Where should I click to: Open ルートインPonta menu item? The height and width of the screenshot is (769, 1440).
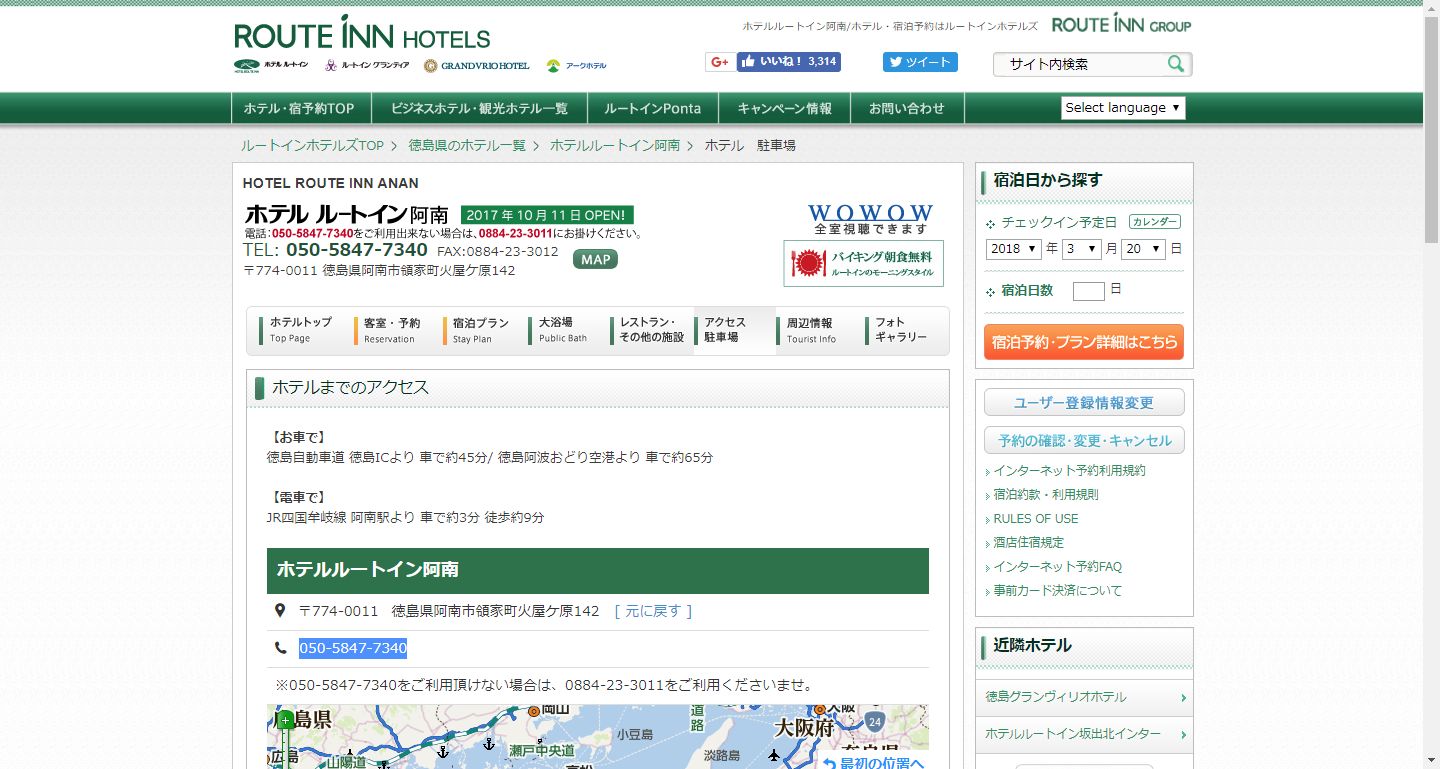[653, 108]
